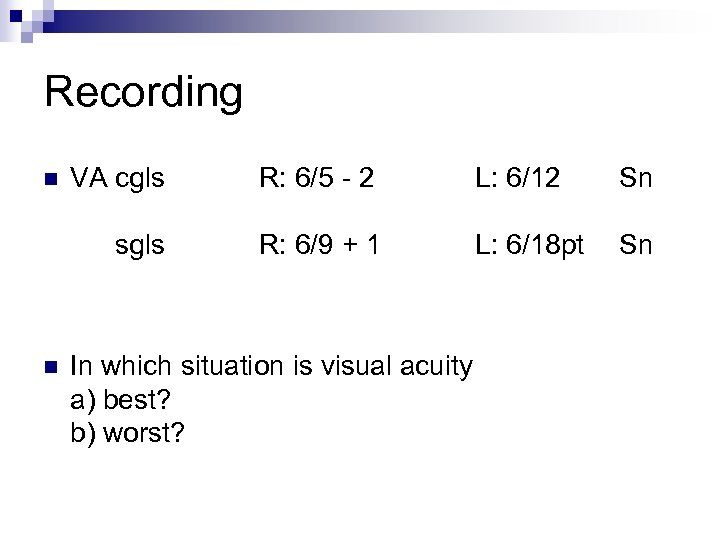Viewport: 720px width, 540px height.
Task: Select the "VA cgls" label
Action: point(118,179)
